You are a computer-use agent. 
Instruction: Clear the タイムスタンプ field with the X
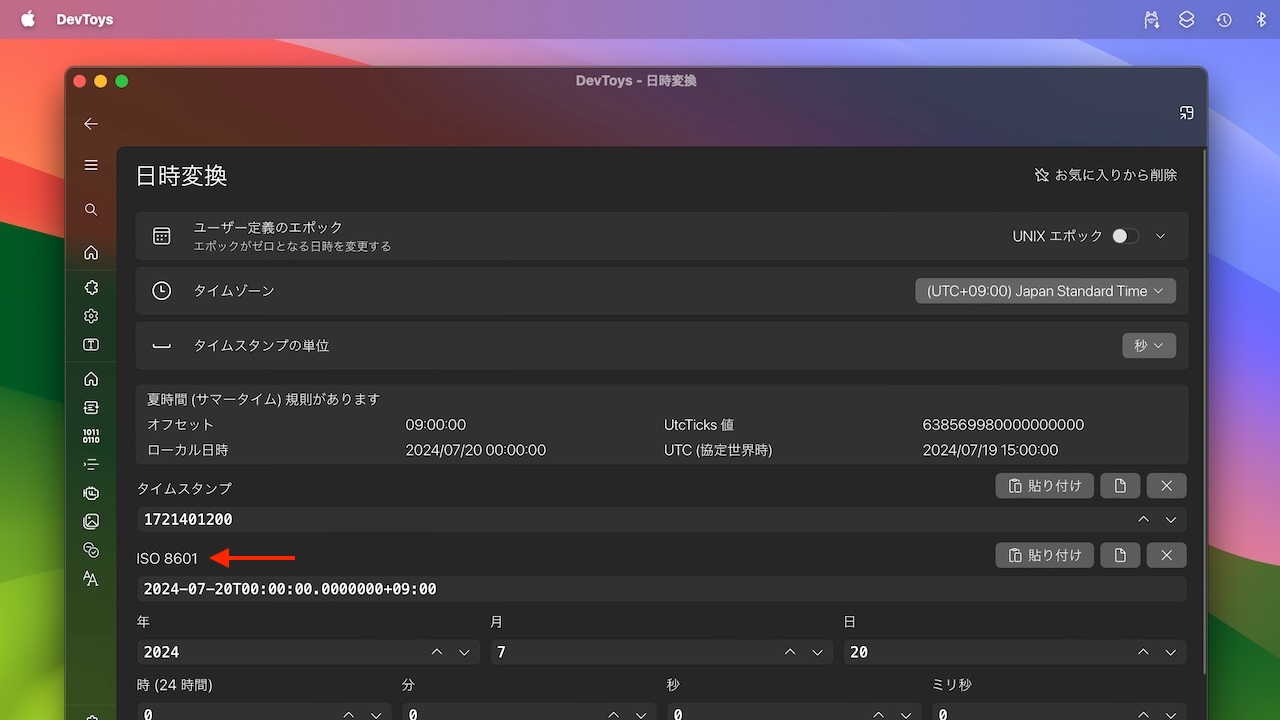1166,486
